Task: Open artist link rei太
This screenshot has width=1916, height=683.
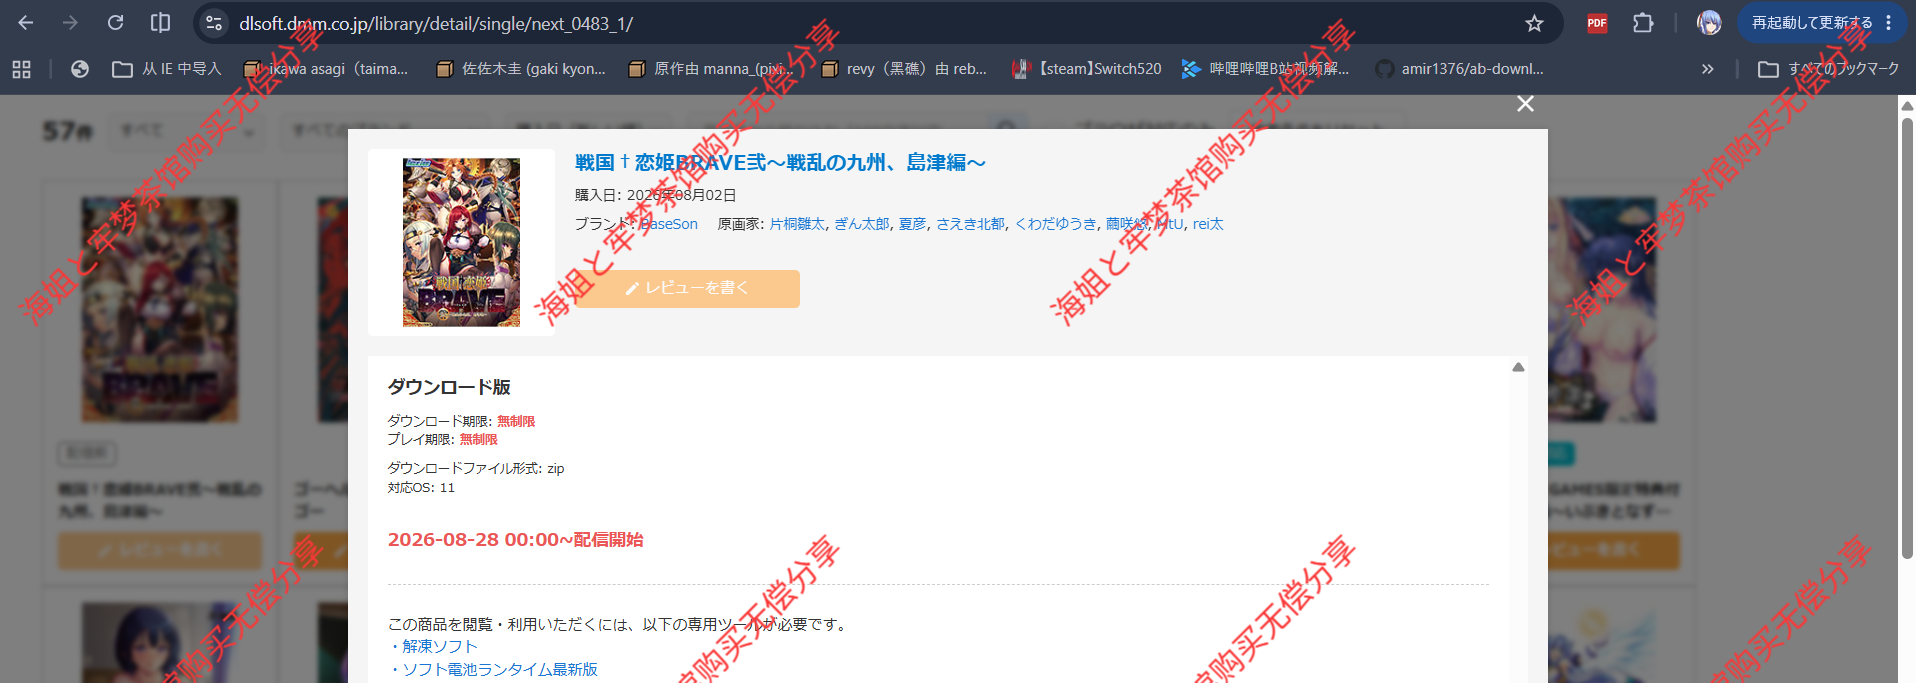Action: (x=1208, y=224)
